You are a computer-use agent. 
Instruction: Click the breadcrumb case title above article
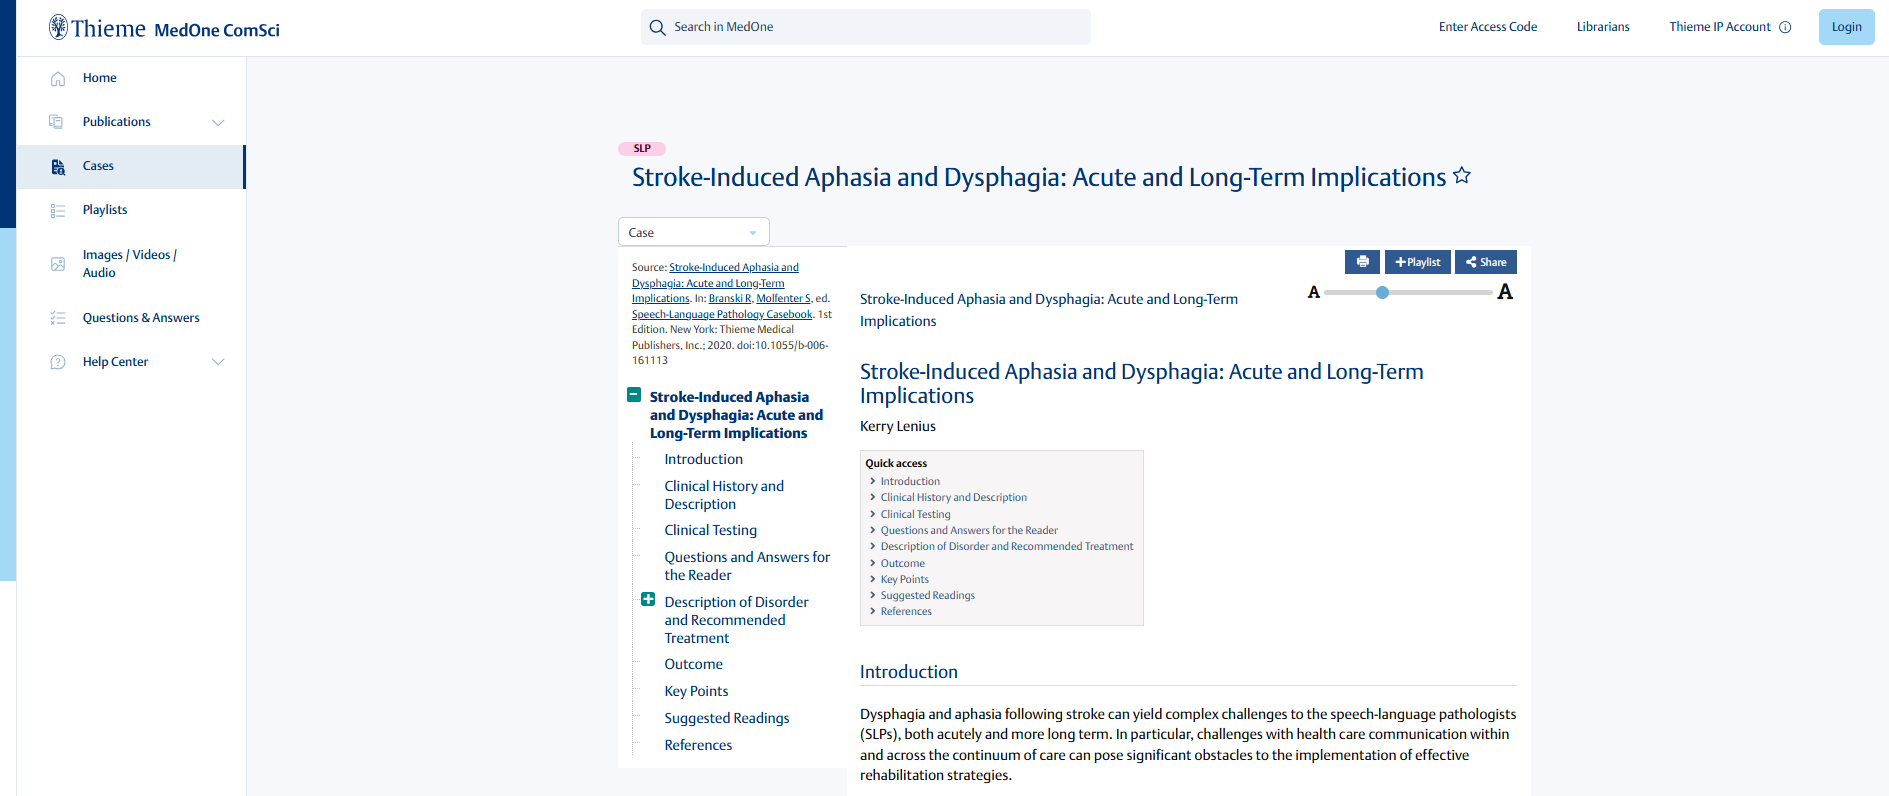click(x=1049, y=310)
